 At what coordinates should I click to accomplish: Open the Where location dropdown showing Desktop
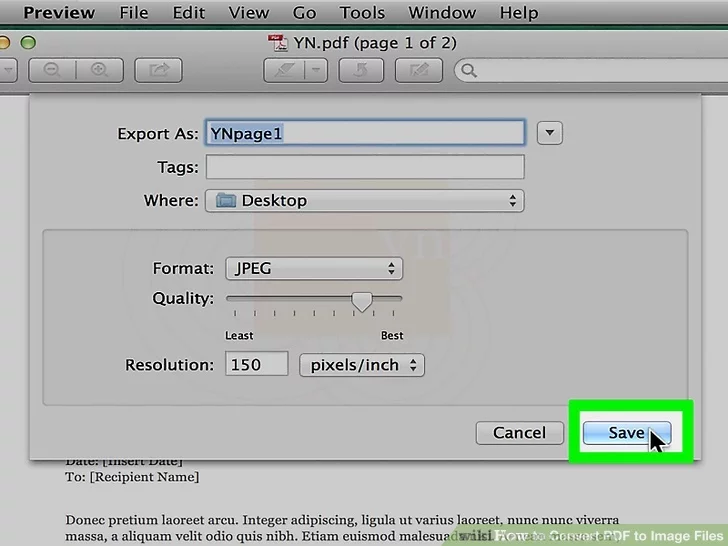[364, 201]
